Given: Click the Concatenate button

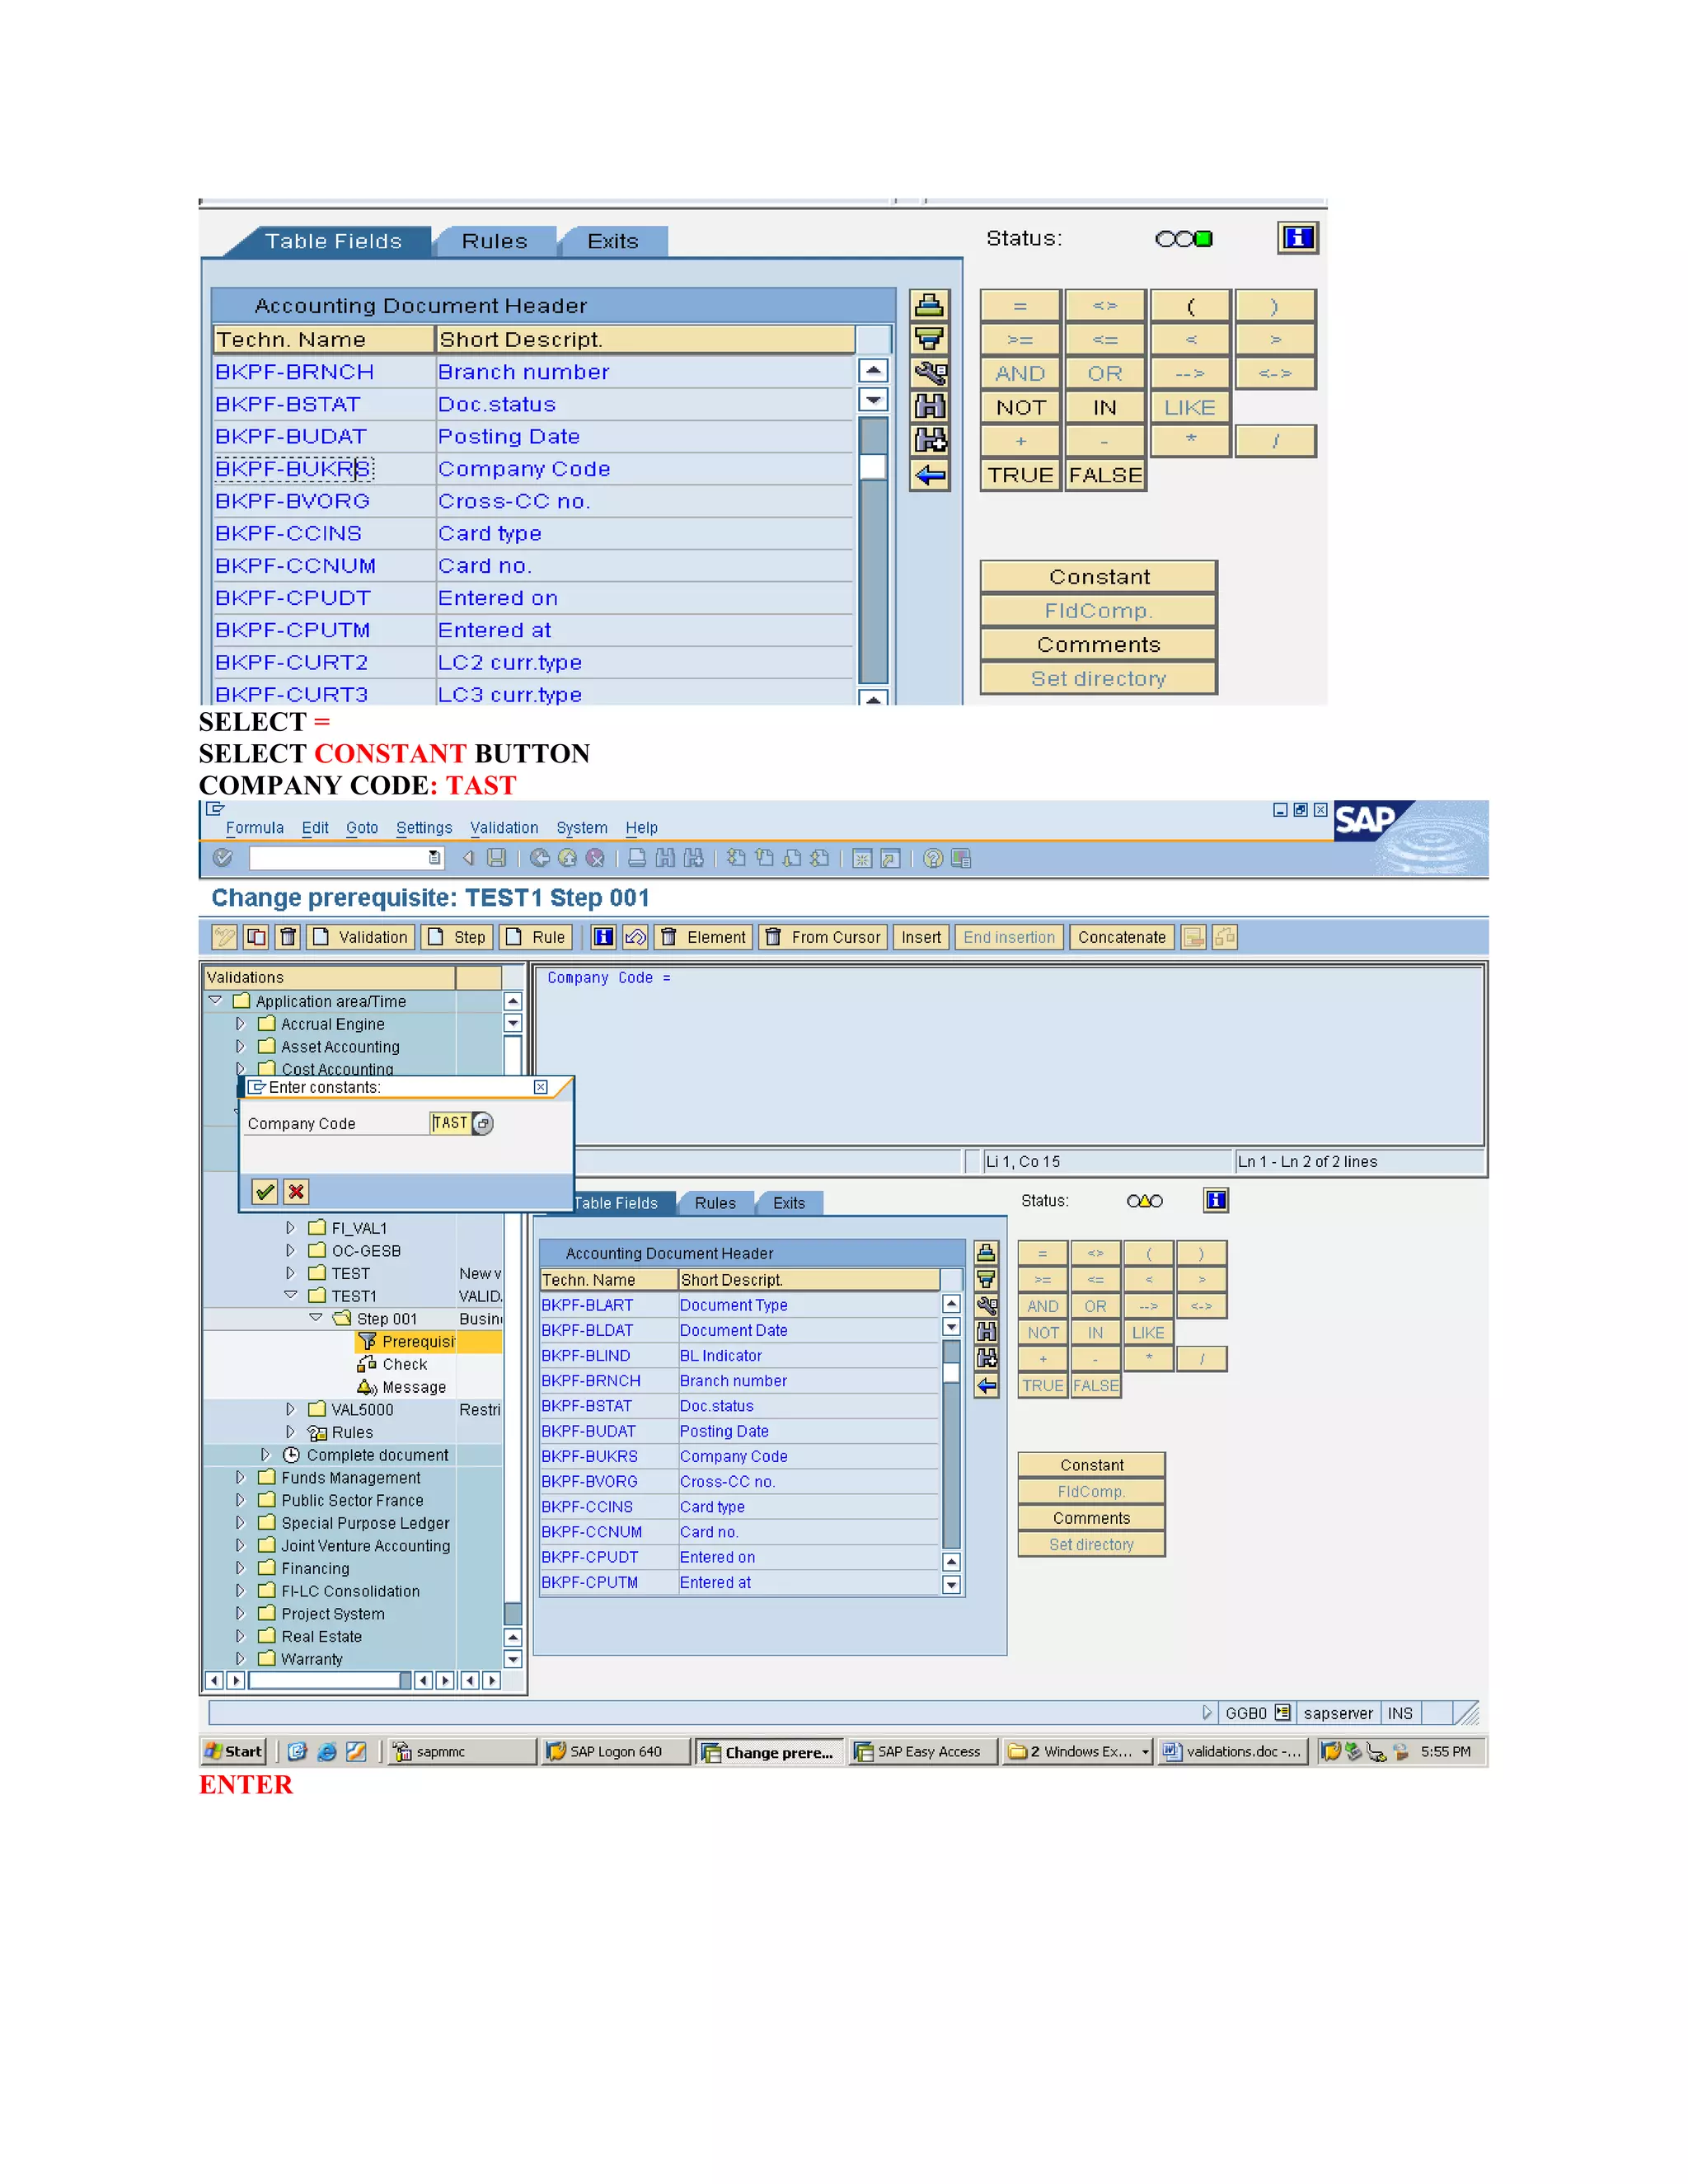Looking at the screenshot, I should tap(1121, 937).
